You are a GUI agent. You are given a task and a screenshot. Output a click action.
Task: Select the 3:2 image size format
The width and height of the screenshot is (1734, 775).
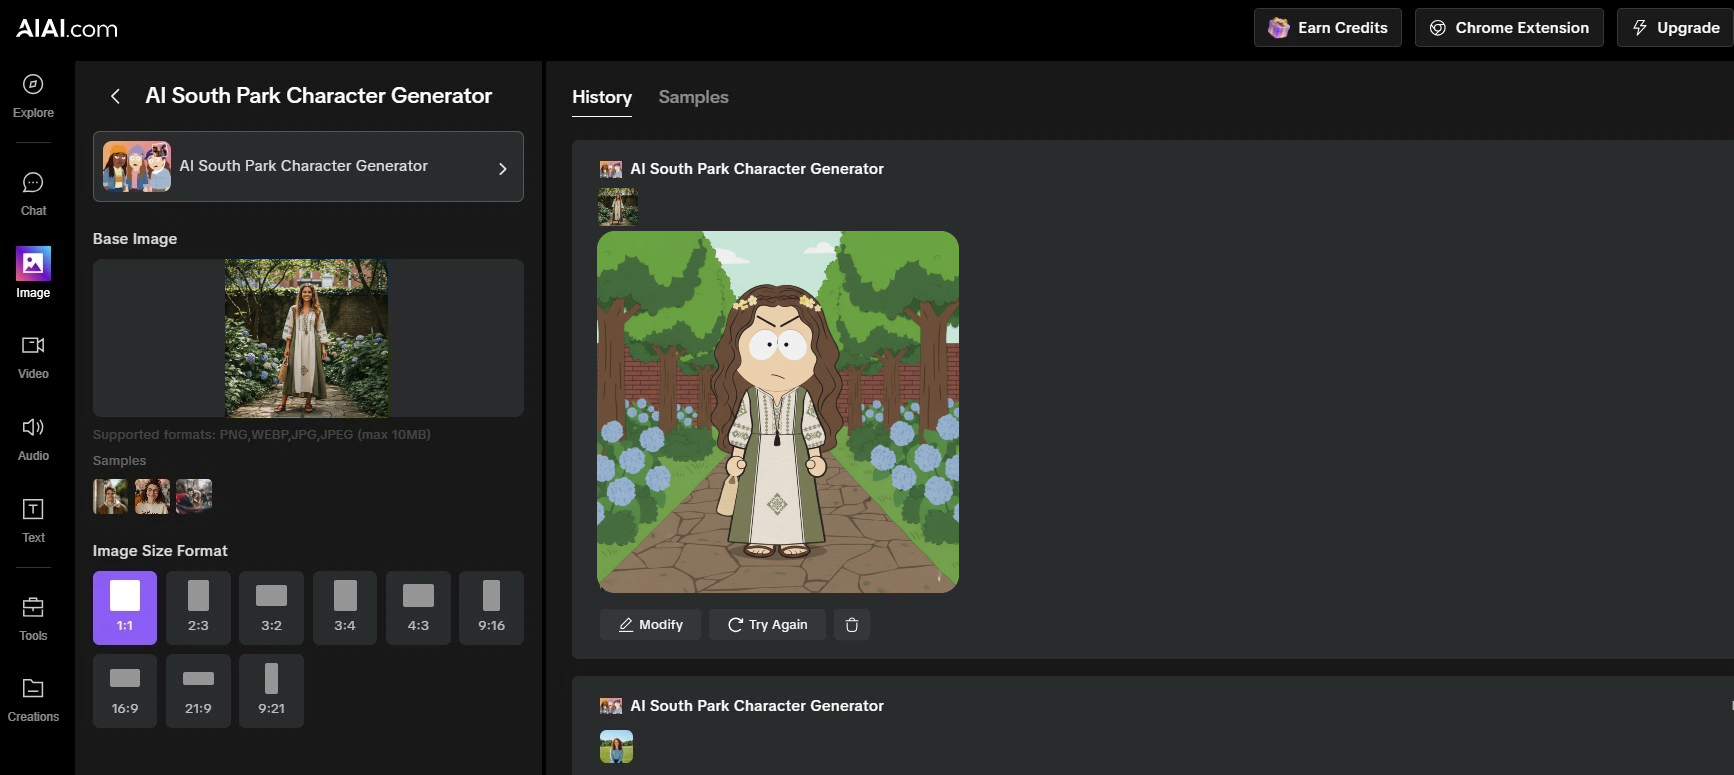271,608
